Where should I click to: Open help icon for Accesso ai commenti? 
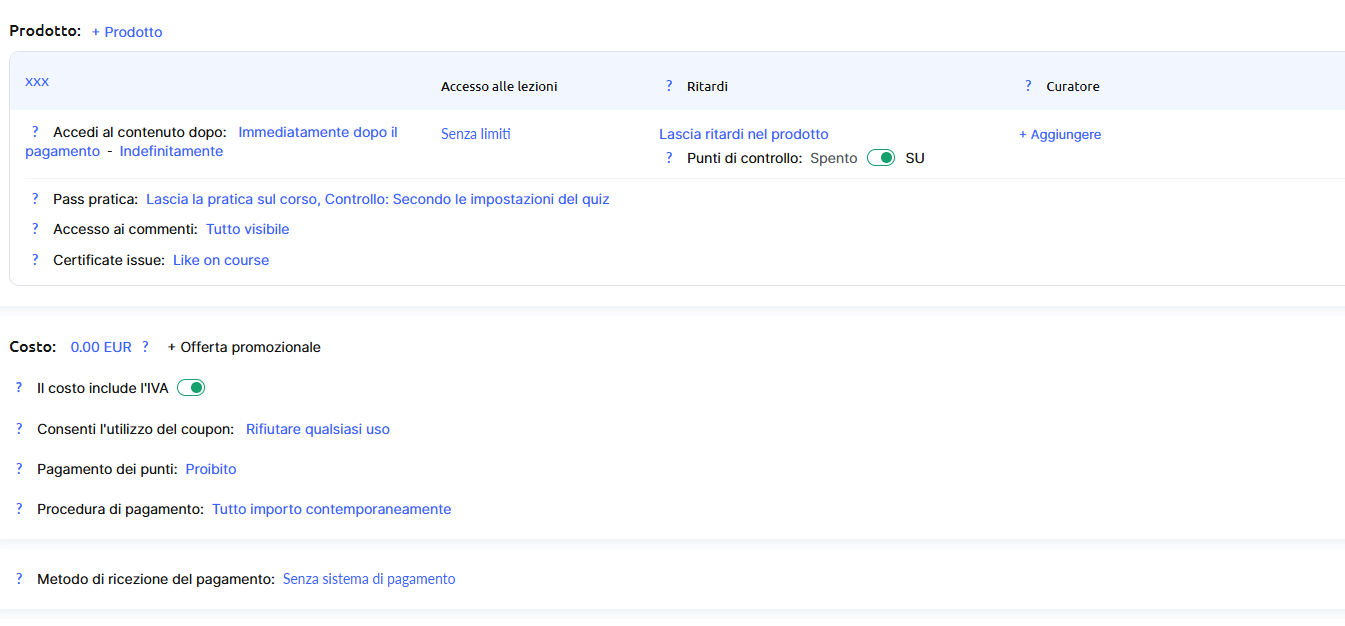click(35, 229)
